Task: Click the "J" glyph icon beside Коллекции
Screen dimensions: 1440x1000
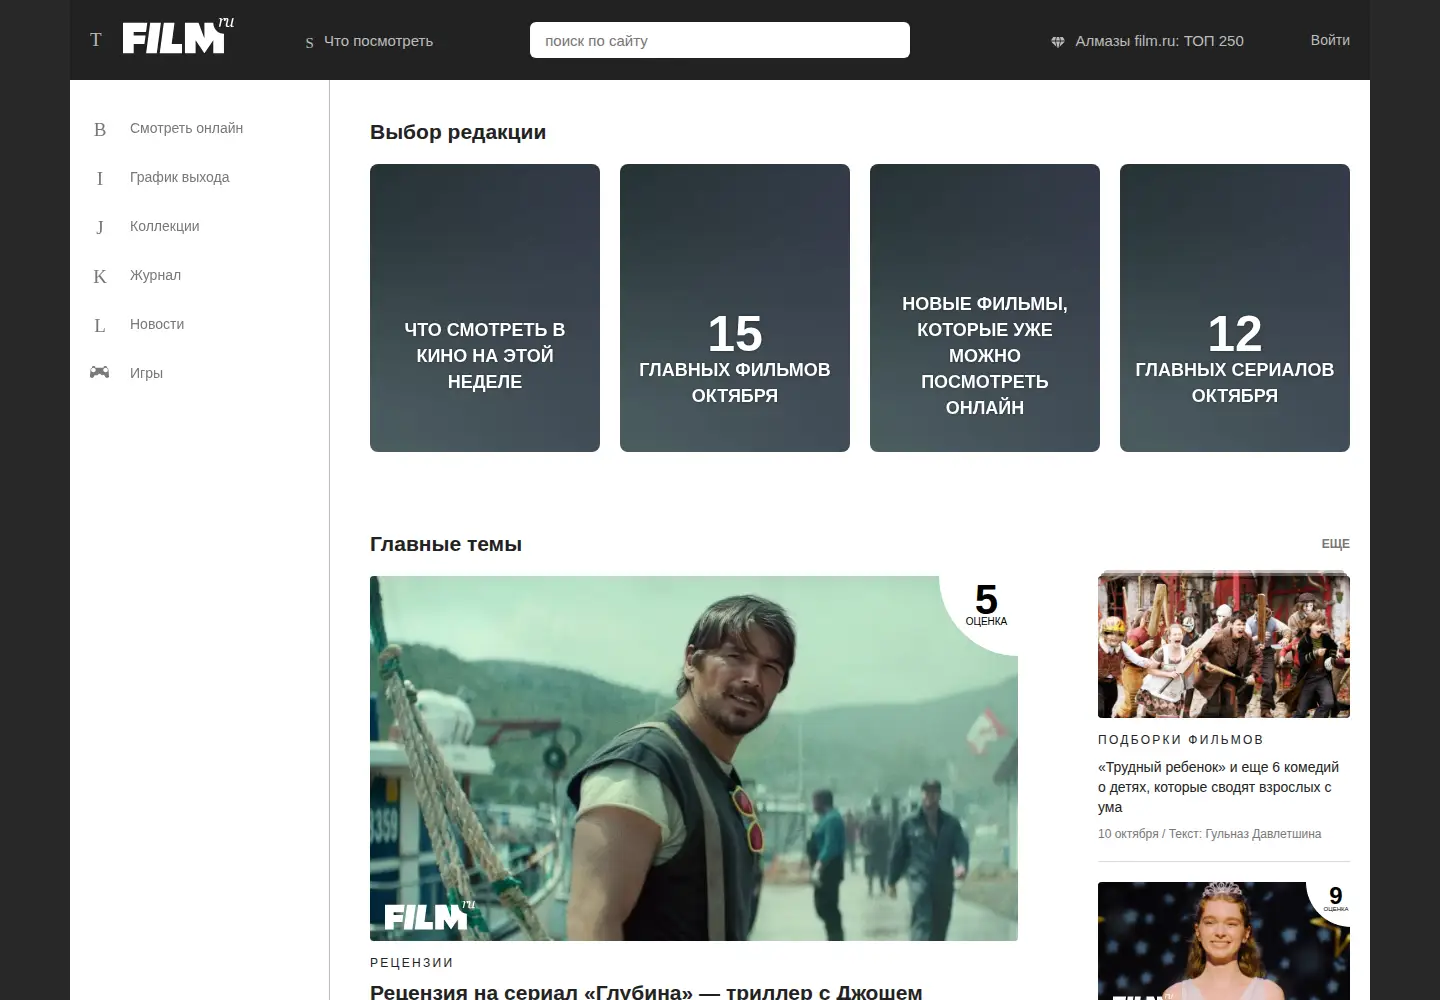Action: (100, 227)
